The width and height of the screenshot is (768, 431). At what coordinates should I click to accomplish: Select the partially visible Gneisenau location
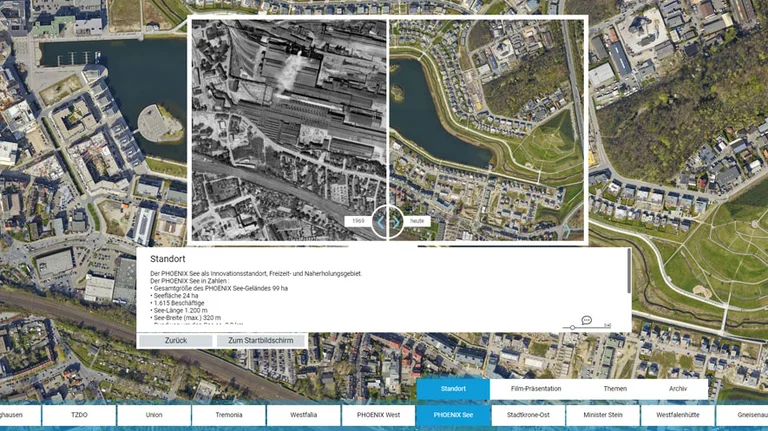pyautogui.click(x=743, y=415)
